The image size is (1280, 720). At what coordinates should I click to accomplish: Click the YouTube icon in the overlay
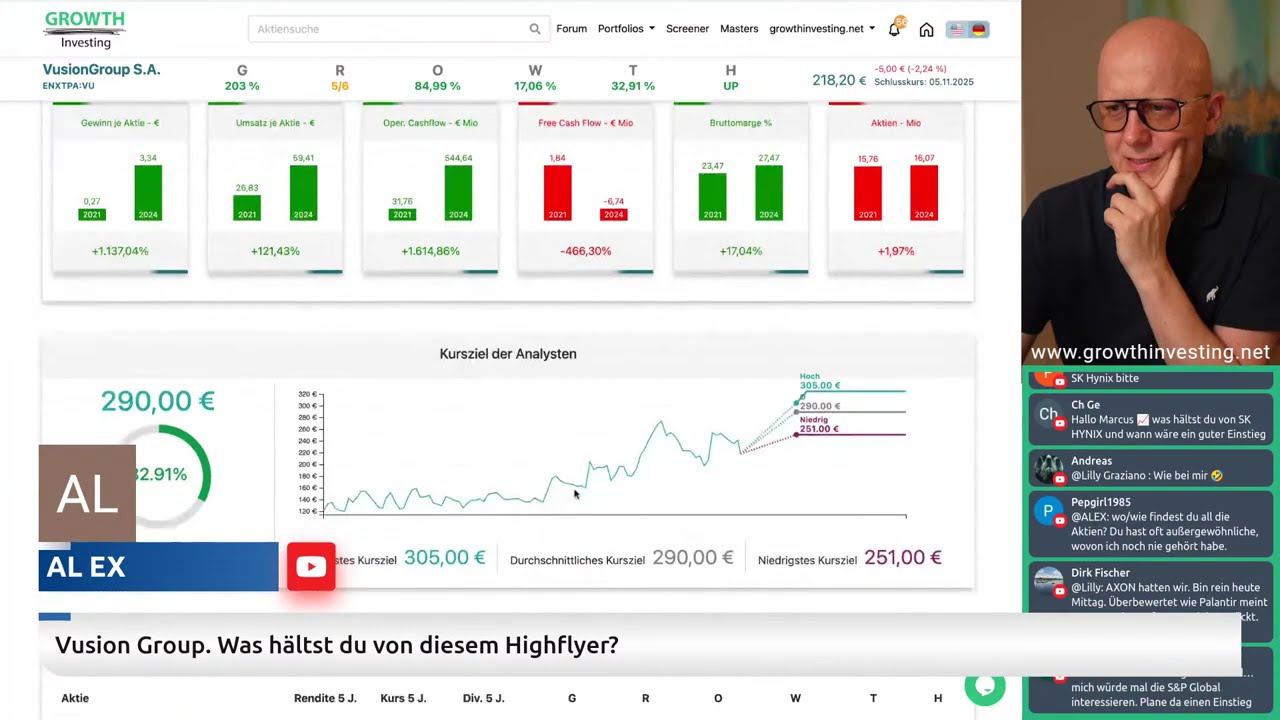[311, 567]
